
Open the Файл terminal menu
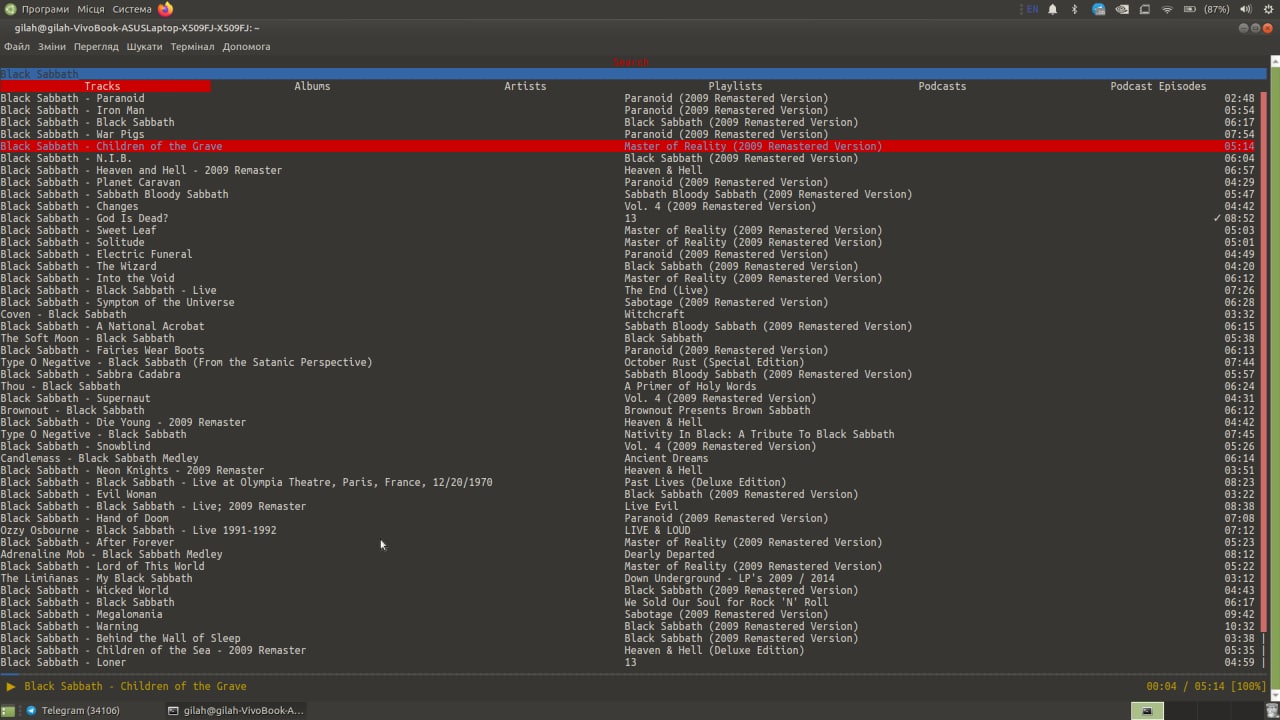pos(17,47)
